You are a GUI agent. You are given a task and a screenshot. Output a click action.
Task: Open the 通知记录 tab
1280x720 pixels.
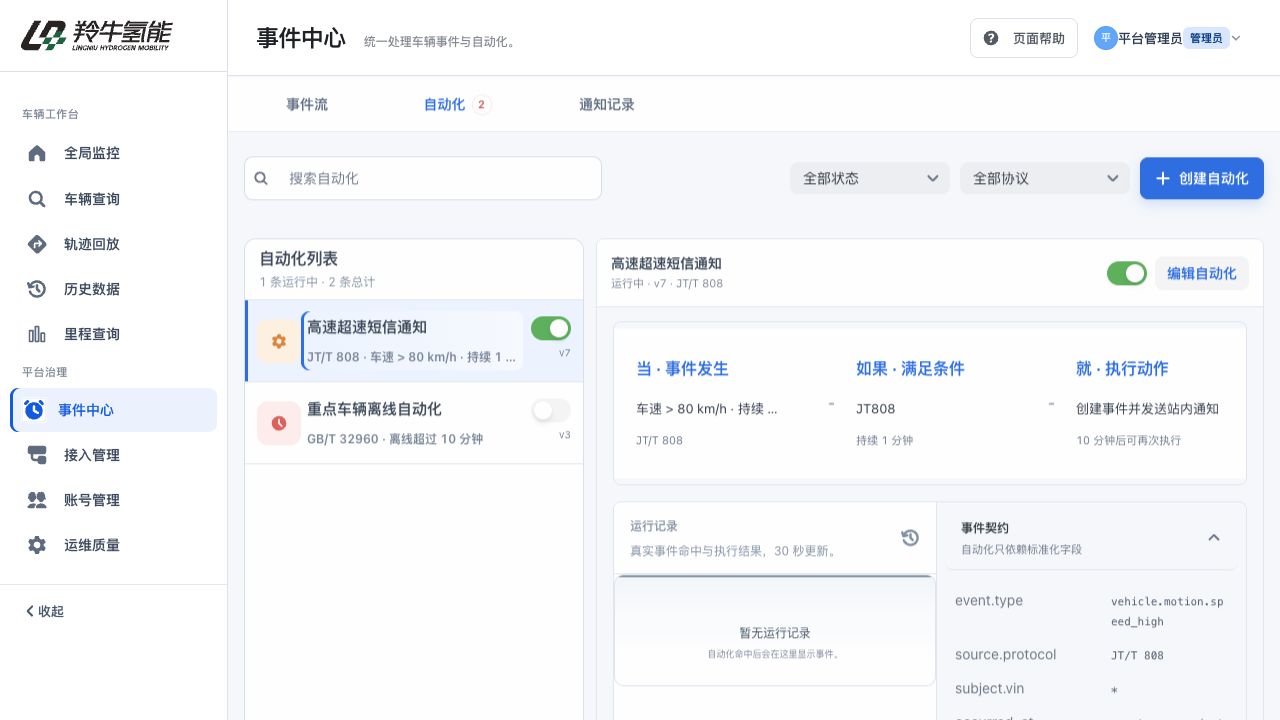(x=607, y=104)
